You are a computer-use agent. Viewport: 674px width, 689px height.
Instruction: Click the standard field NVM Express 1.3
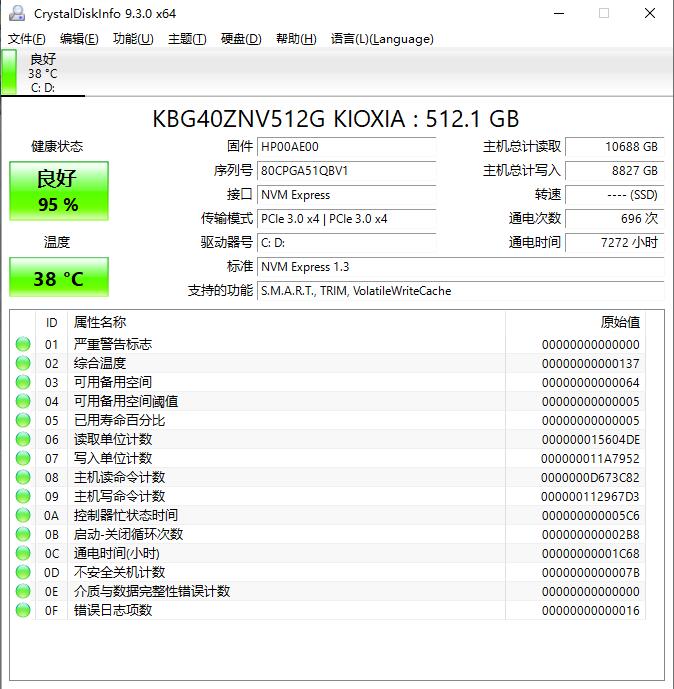click(x=460, y=267)
